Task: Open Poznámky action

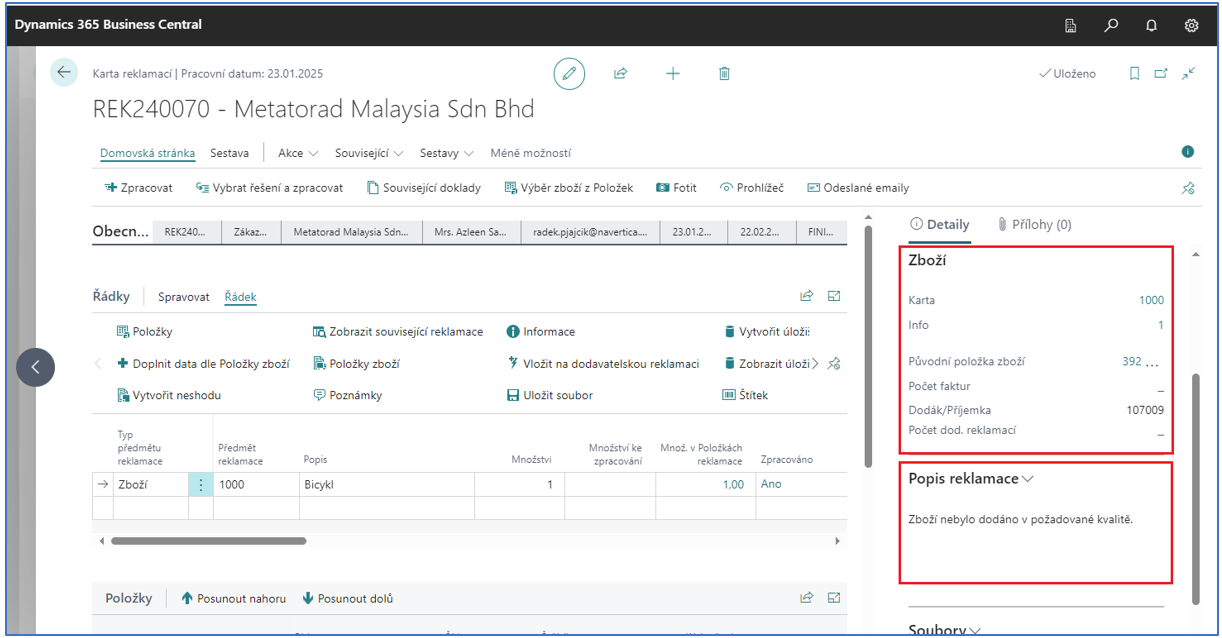Action: [x=348, y=395]
